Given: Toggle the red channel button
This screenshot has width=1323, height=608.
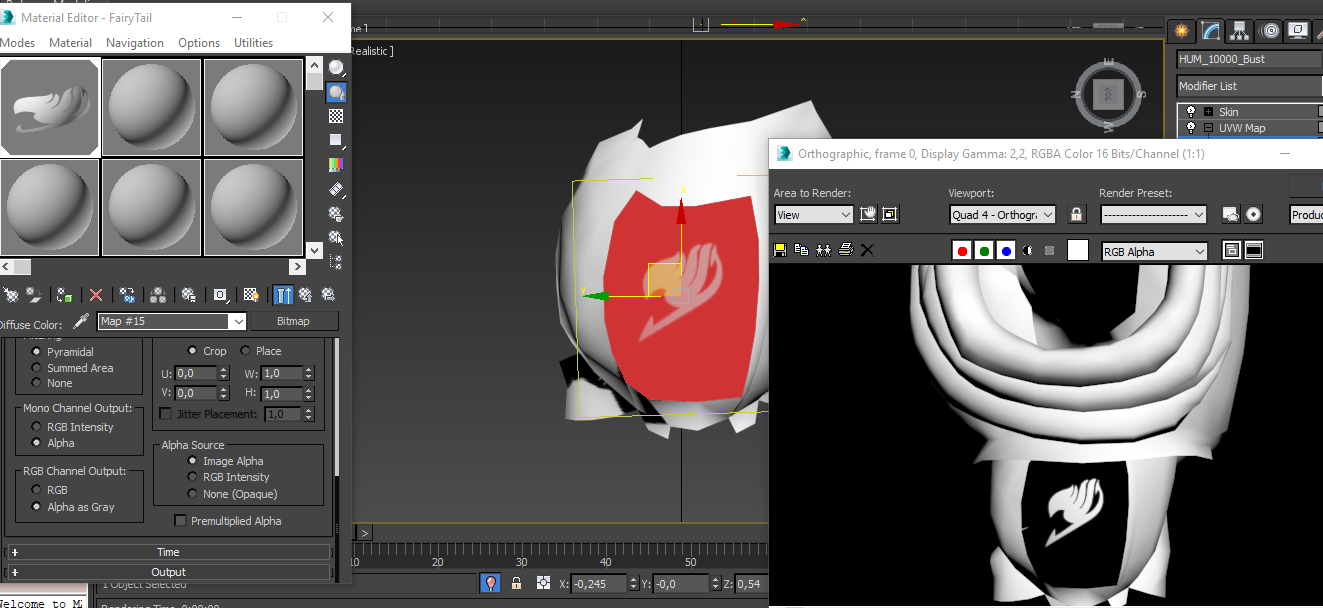Looking at the screenshot, I should pyautogui.click(x=962, y=251).
